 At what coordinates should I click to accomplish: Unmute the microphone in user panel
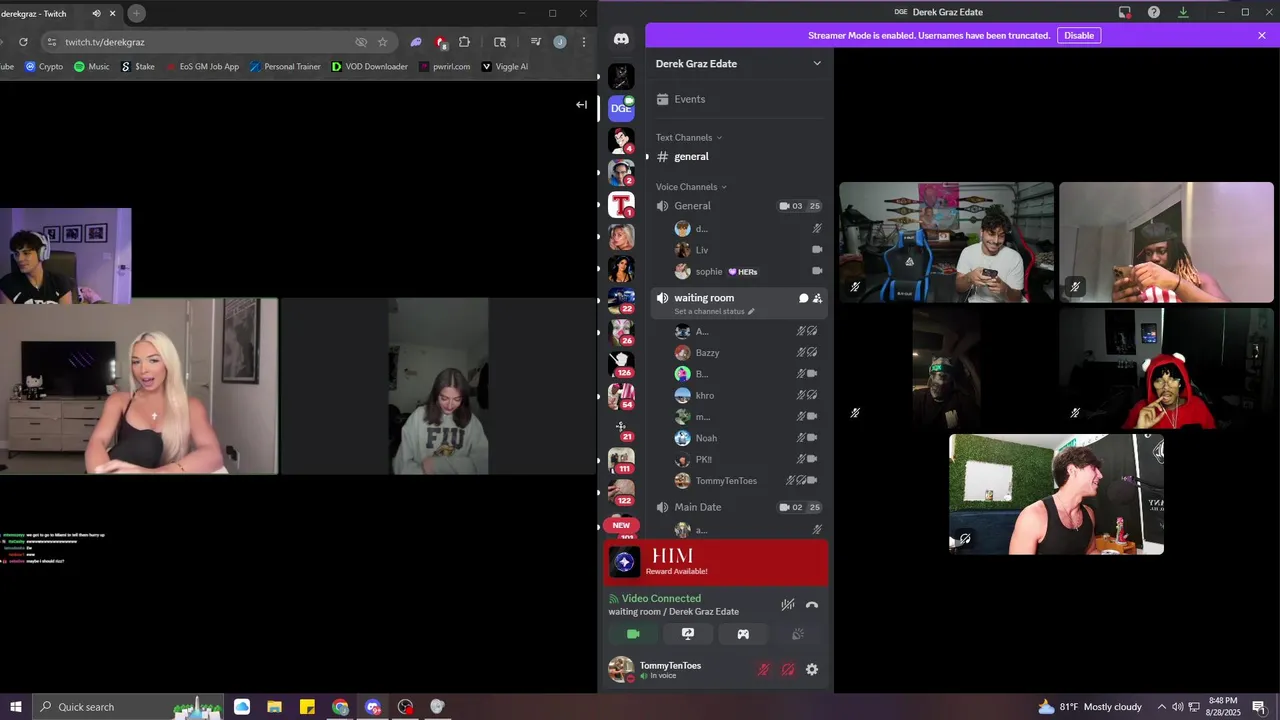(764, 670)
